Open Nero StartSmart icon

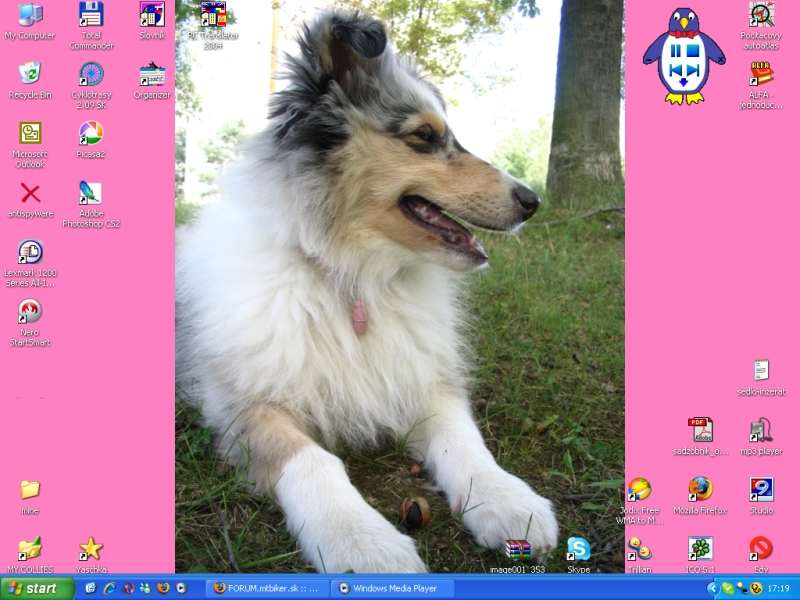point(30,312)
